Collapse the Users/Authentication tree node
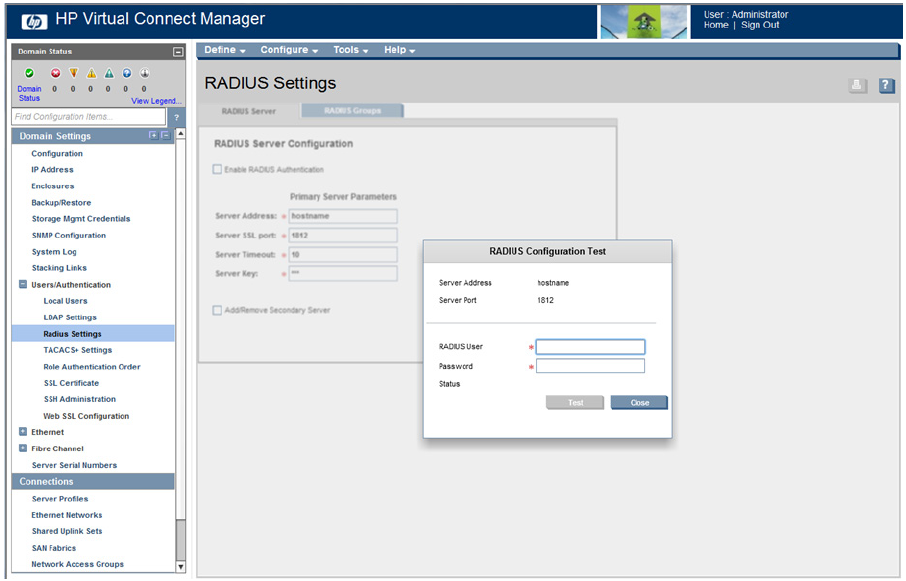This screenshot has width=906, height=581. click(x=23, y=285)
